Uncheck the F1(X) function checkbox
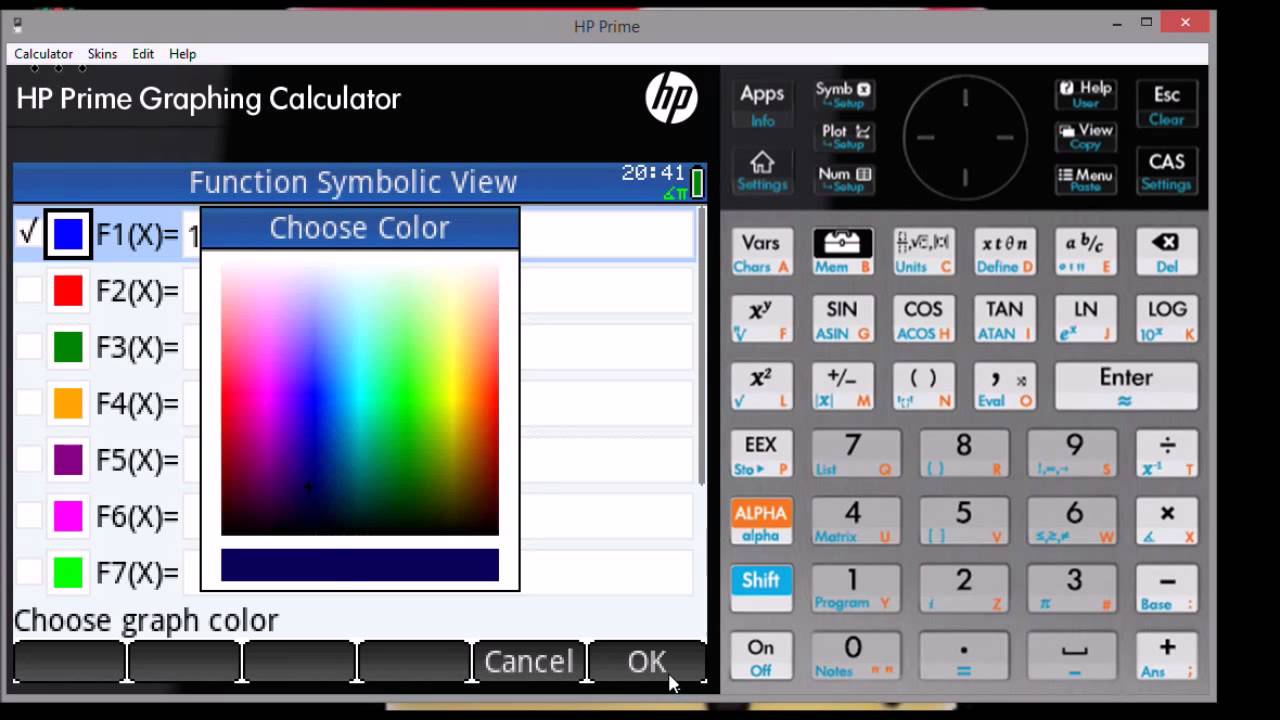This screenshot has width=1280, height=720. click(x=29, y=233)
